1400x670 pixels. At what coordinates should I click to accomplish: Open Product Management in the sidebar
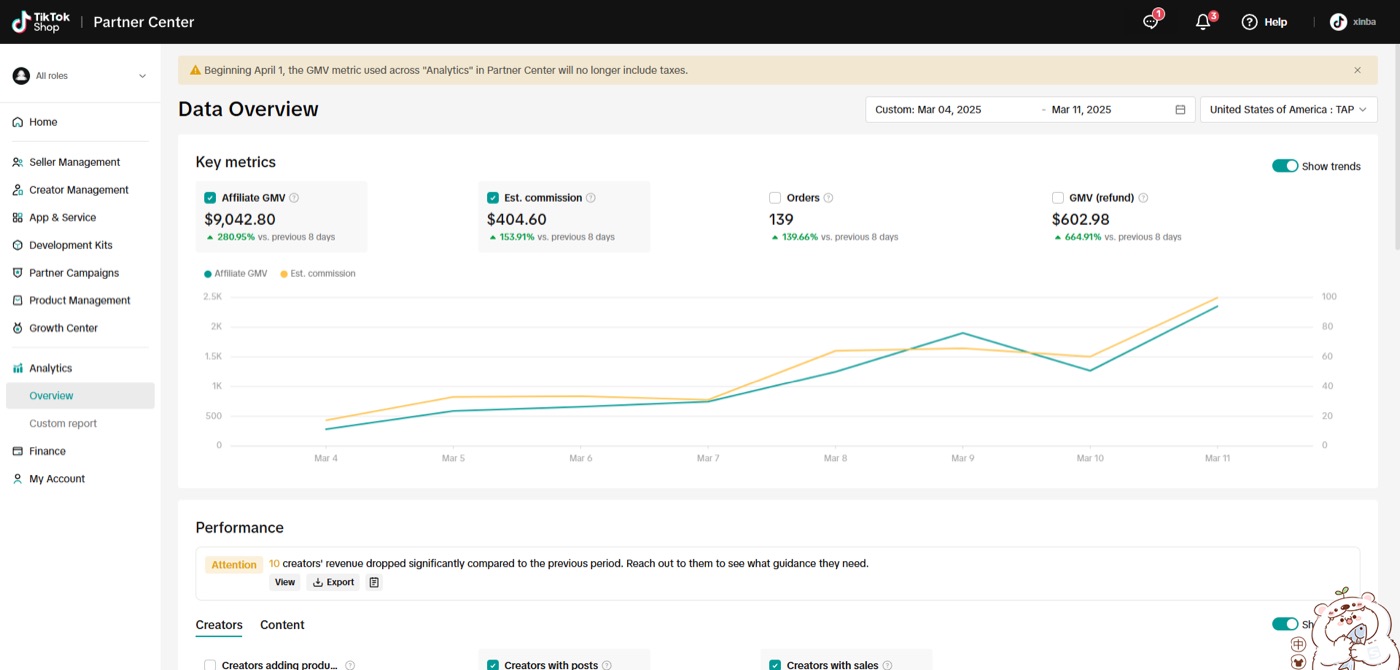click(x=80, y=300)
